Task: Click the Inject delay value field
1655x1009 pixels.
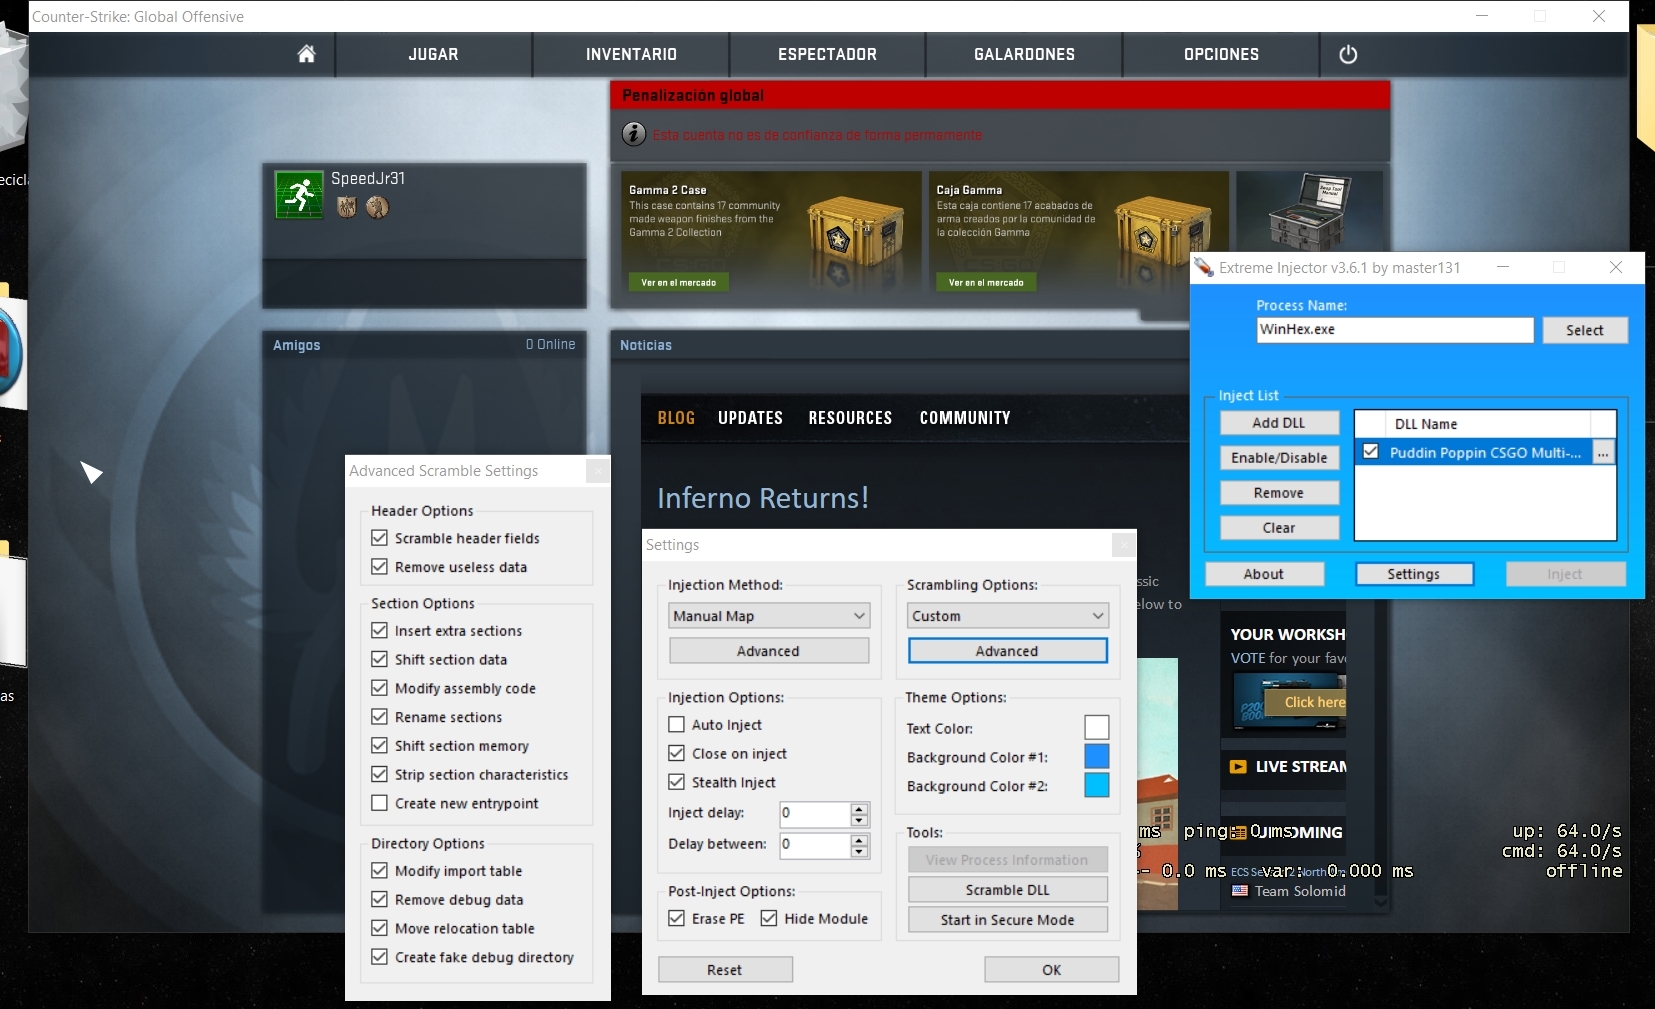Action: point(815,814)
